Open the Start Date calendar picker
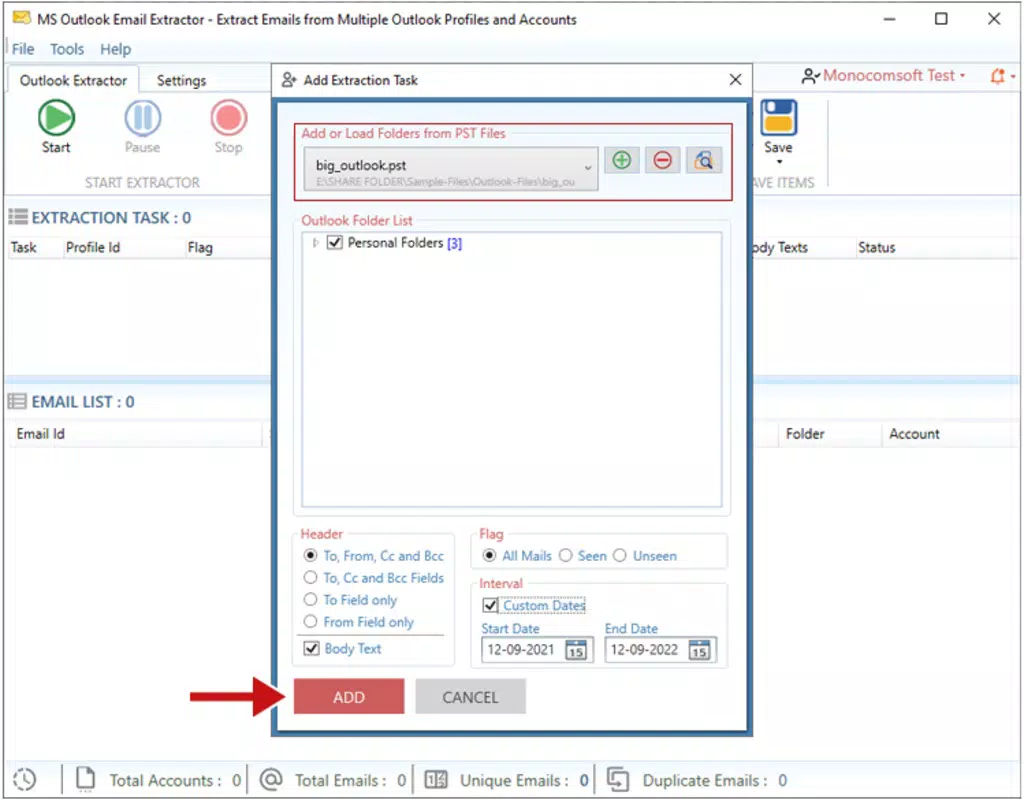Image resolution: width=1024 pixels, height=800 pixels. (x=575, y=650)
